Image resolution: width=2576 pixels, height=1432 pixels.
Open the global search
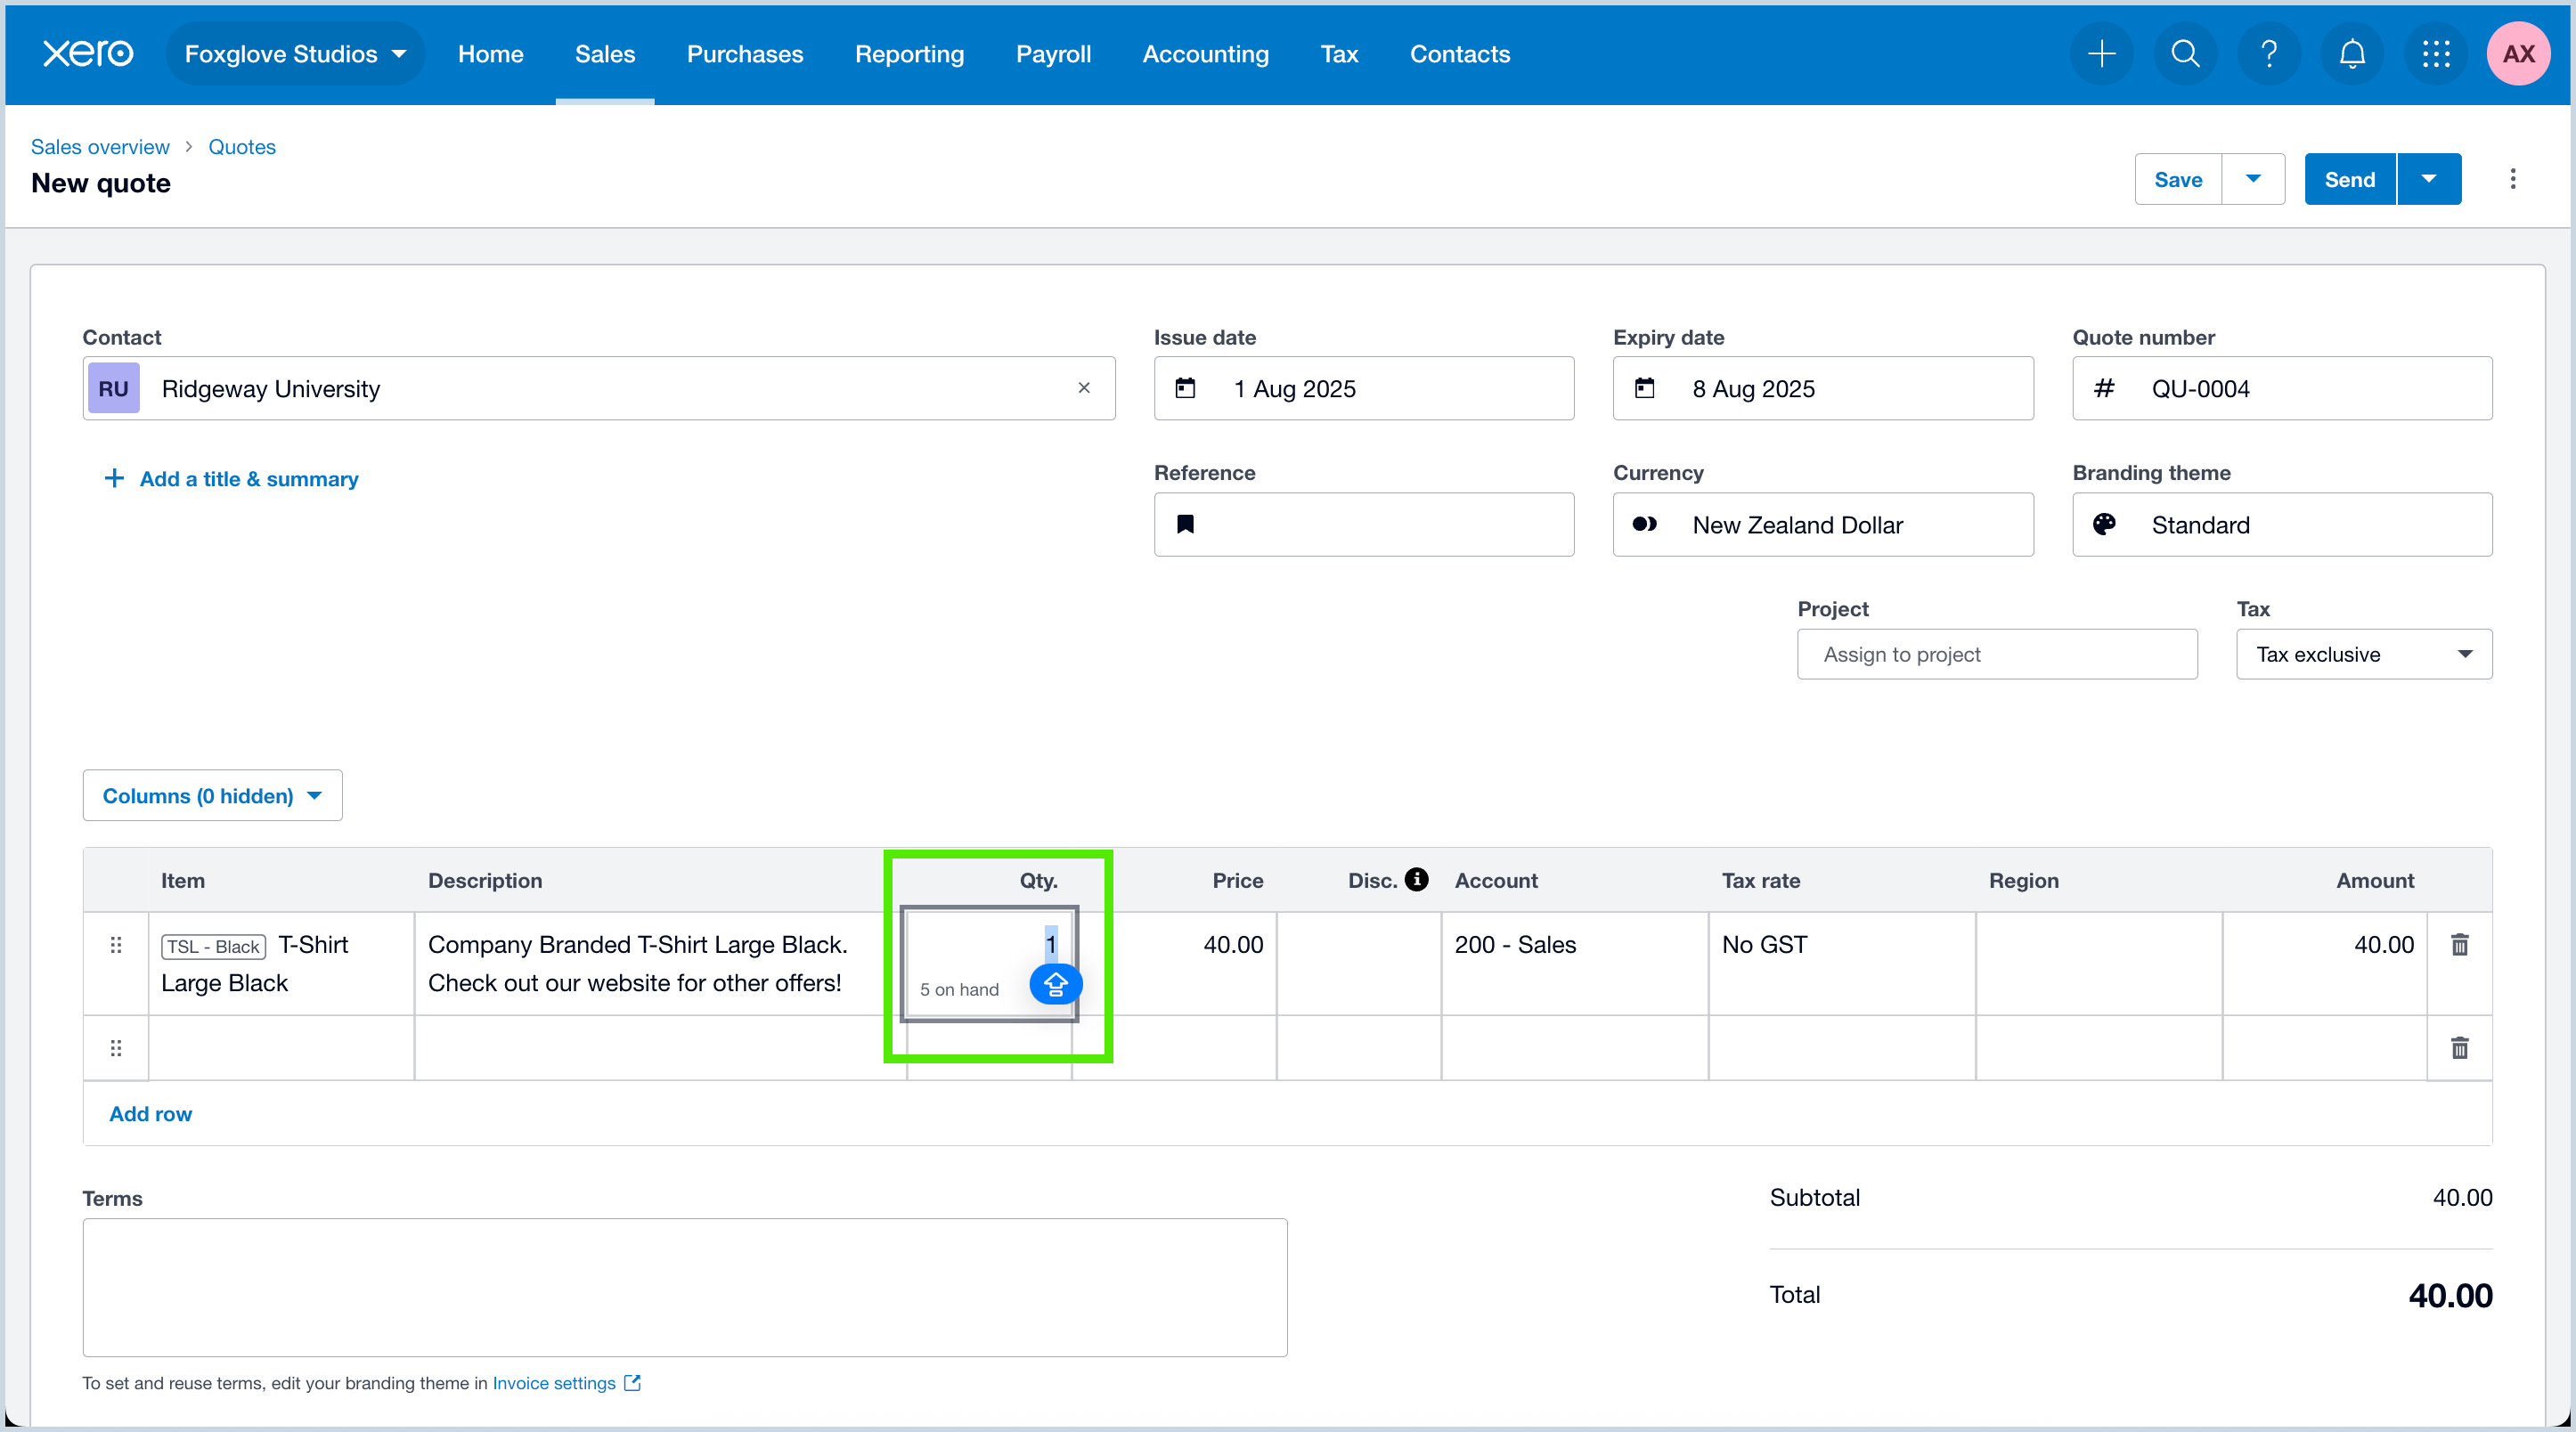[x=2185, y=54]
